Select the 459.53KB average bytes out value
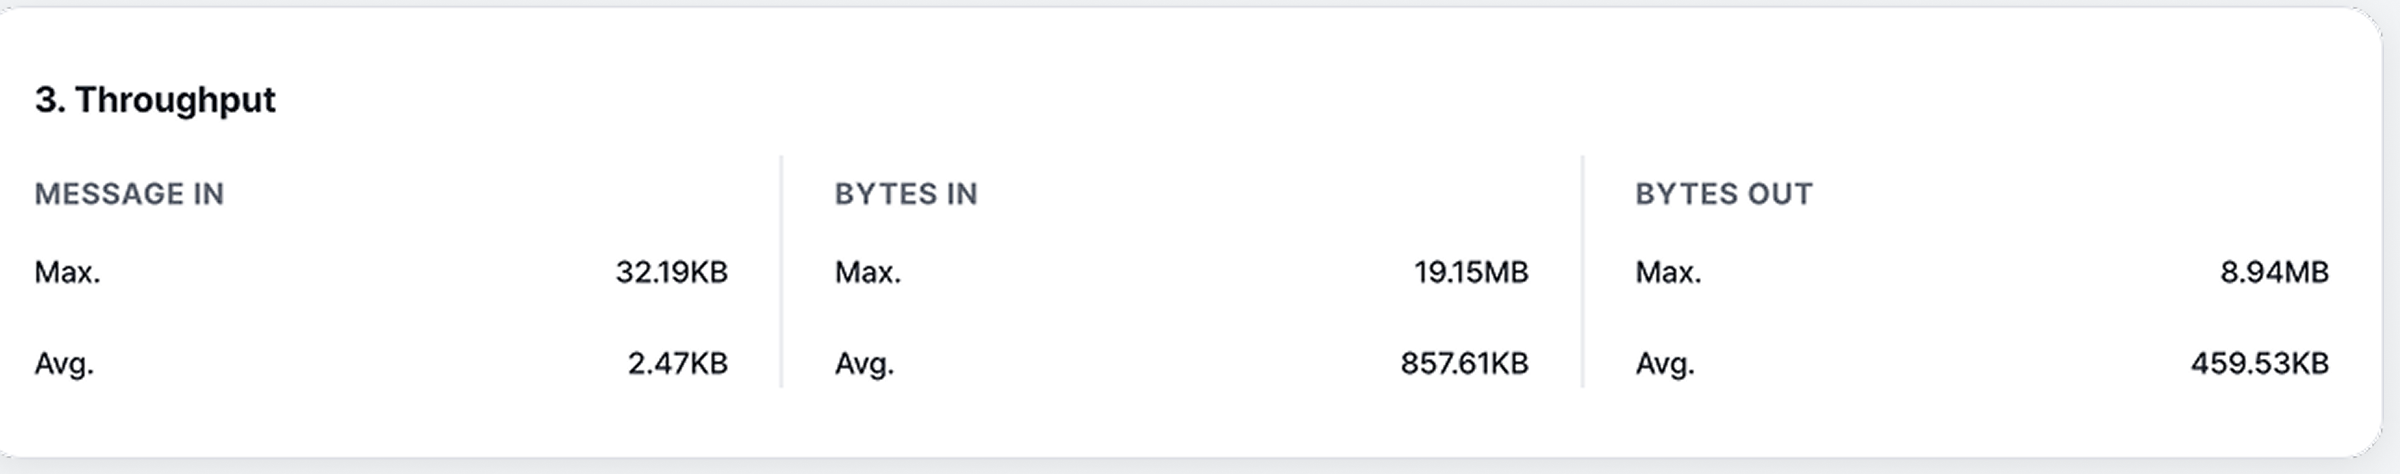This screenshot has height=474, width=2400. tap(2259, 363)
